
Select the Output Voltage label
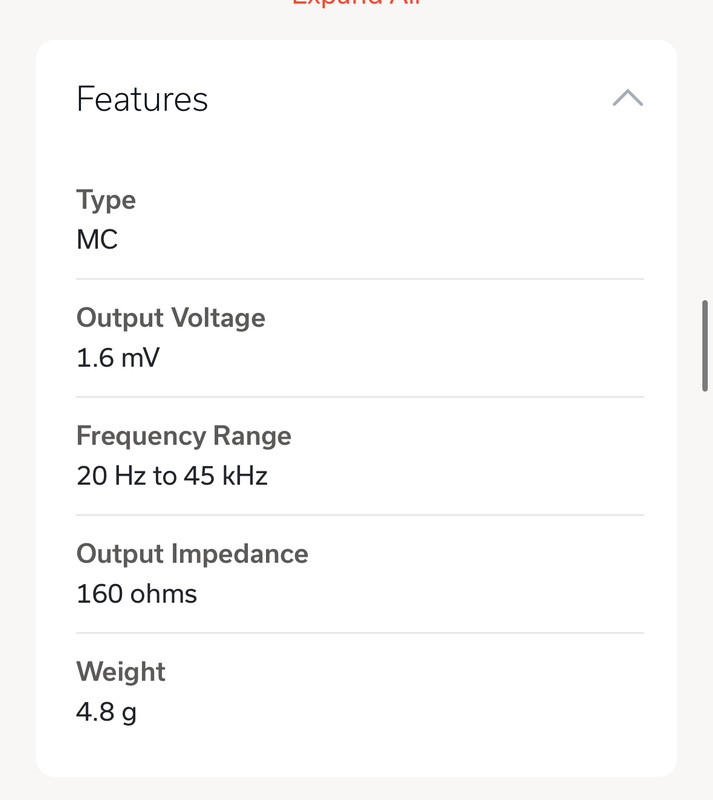[171, 318]
